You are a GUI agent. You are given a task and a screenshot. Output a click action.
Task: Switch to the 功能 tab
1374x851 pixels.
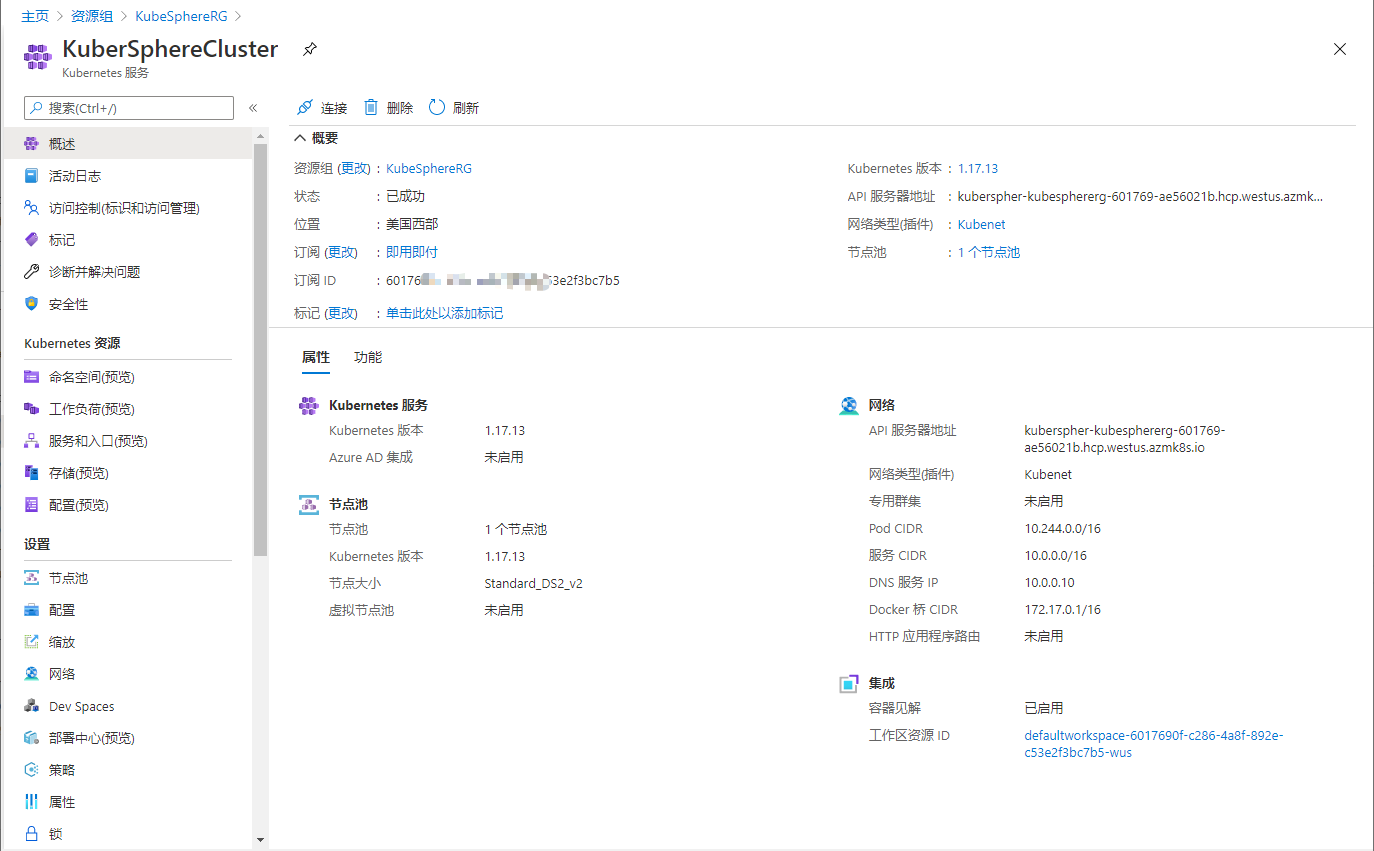click(368, 357)
